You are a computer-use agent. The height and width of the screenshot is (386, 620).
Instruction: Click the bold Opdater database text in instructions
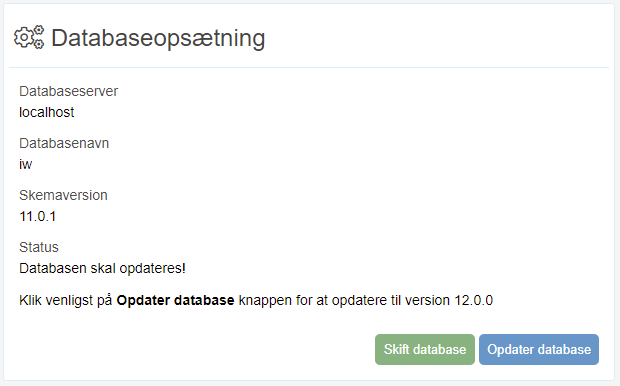click(176, 301)
